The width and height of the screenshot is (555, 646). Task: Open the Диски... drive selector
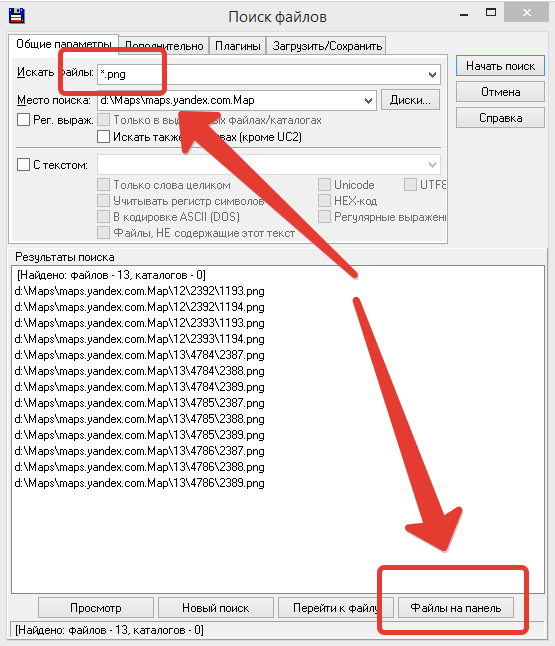pos(410,100)
